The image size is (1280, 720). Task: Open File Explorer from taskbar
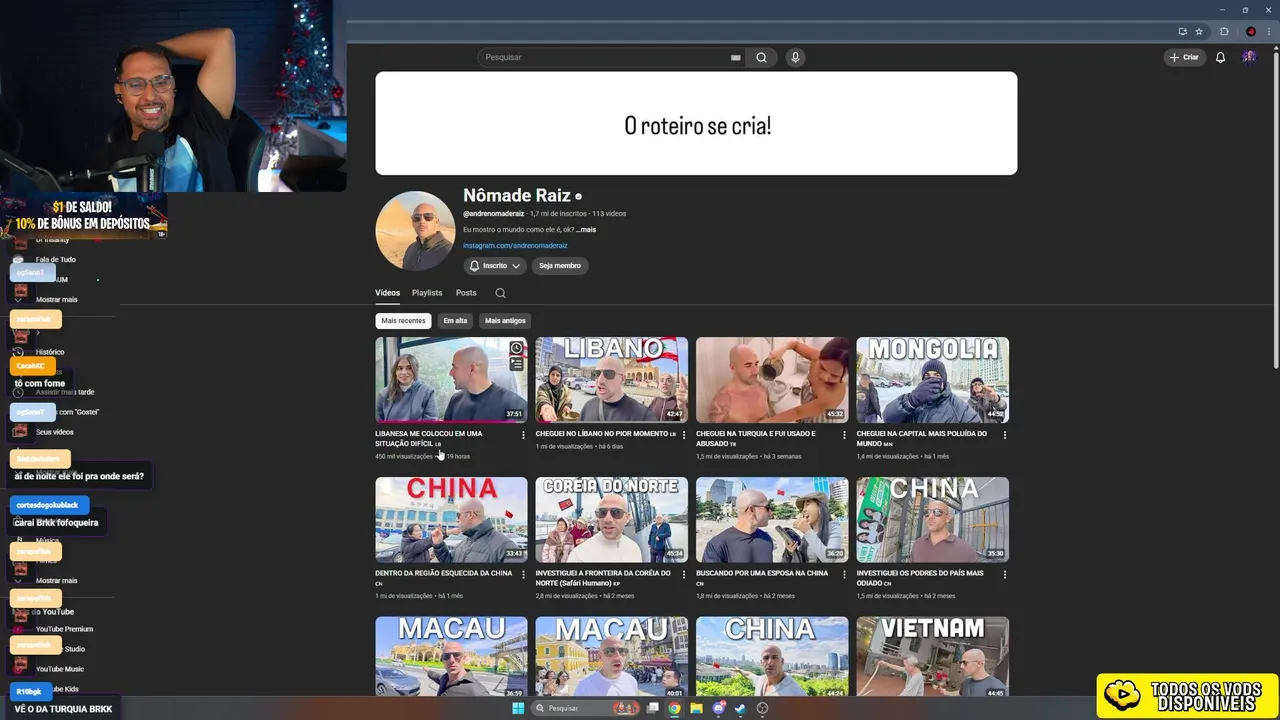[x=696, y=708]
